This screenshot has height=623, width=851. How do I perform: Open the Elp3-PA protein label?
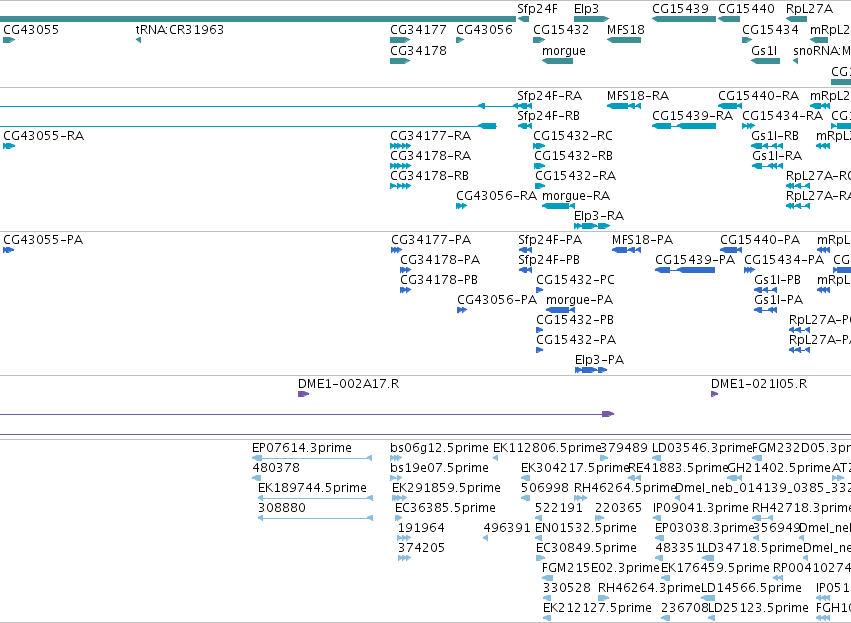599,360
